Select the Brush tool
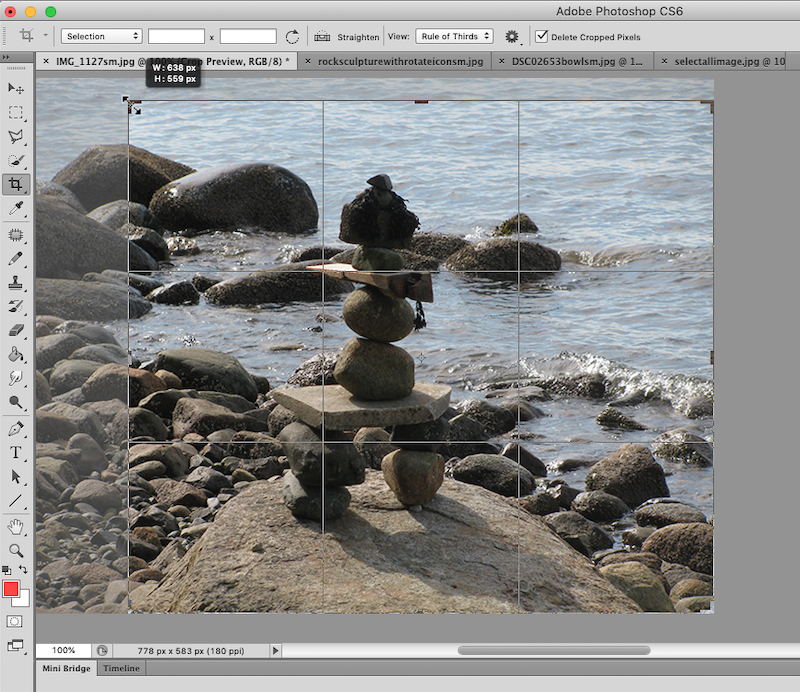This screenshot has width=800, height=692. (16, 259)
